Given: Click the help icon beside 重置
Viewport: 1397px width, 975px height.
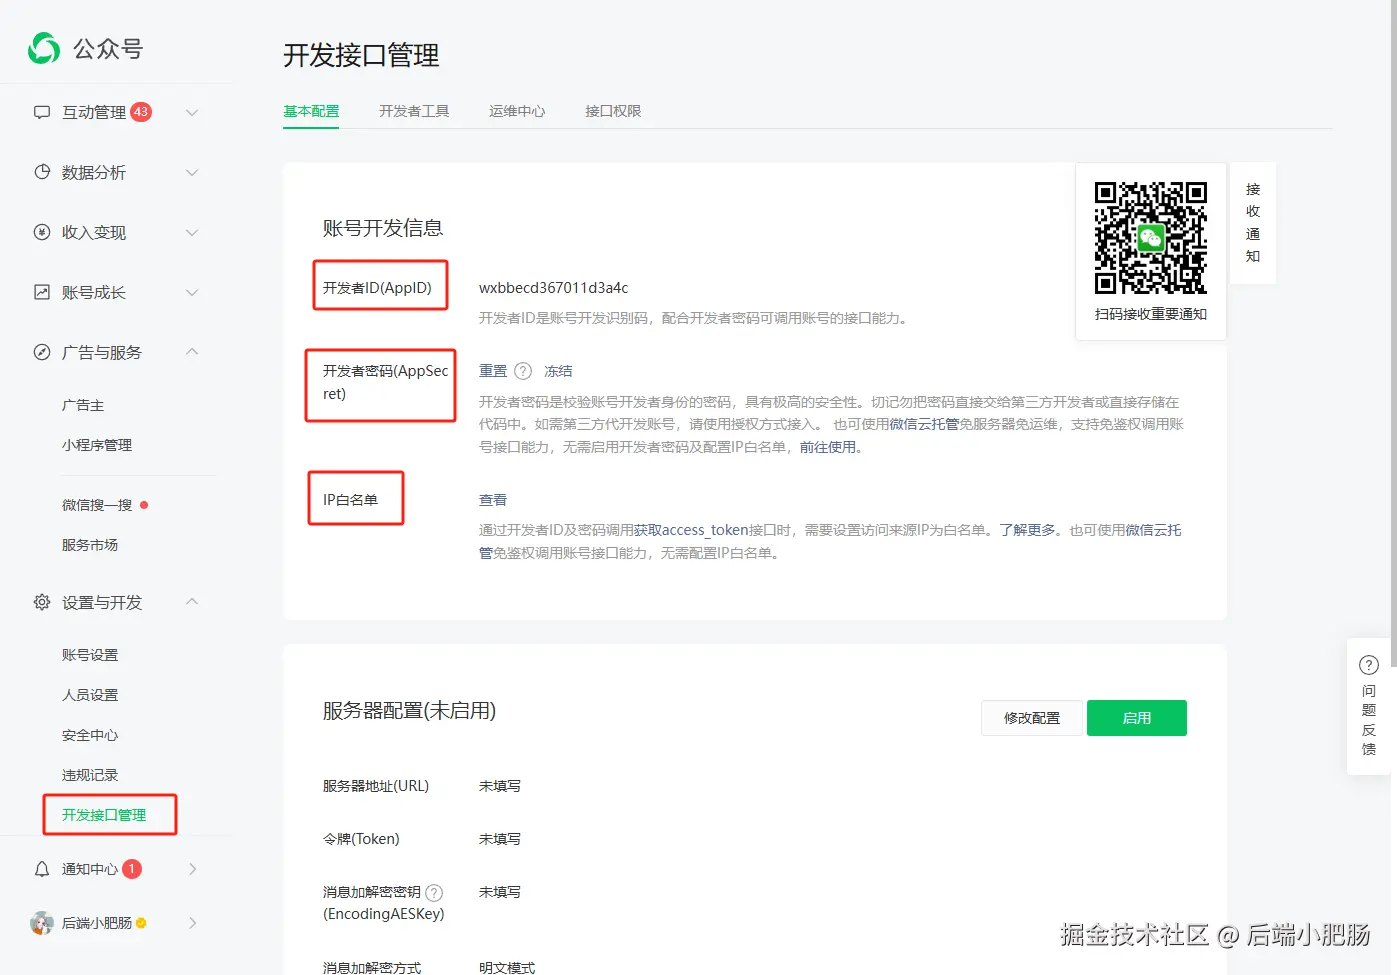Looking at the screenshot, I should [x=523, y=371].
